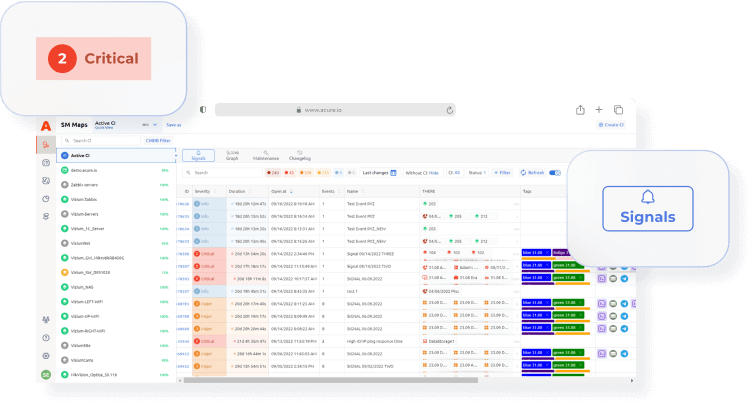Select the Active CI tree row
754x407 pixels.
(x=116, y=155)
